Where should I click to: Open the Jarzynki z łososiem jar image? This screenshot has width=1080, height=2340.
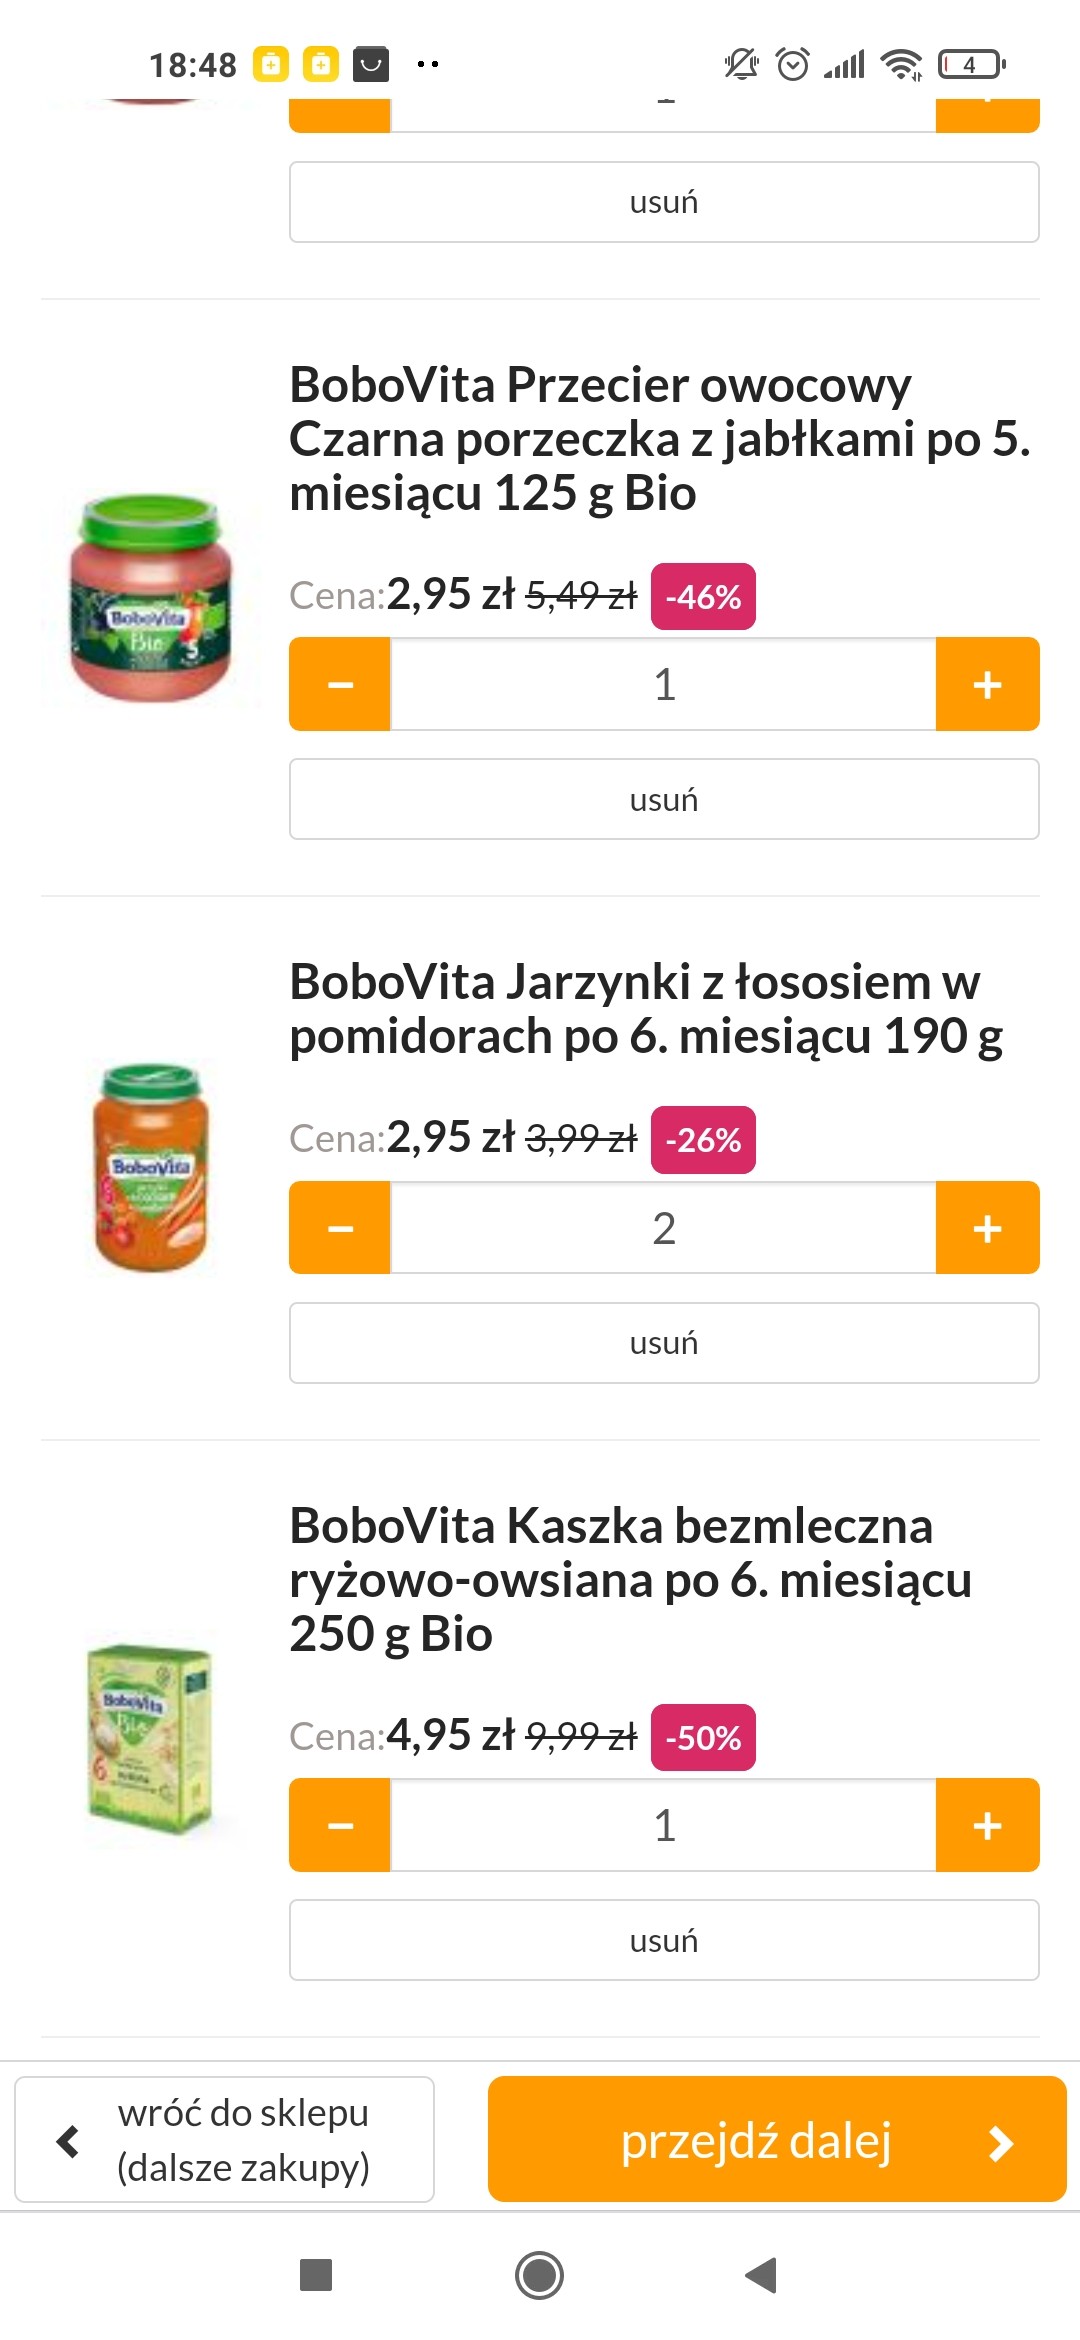pyautogui.click(x=151, y=1168)
